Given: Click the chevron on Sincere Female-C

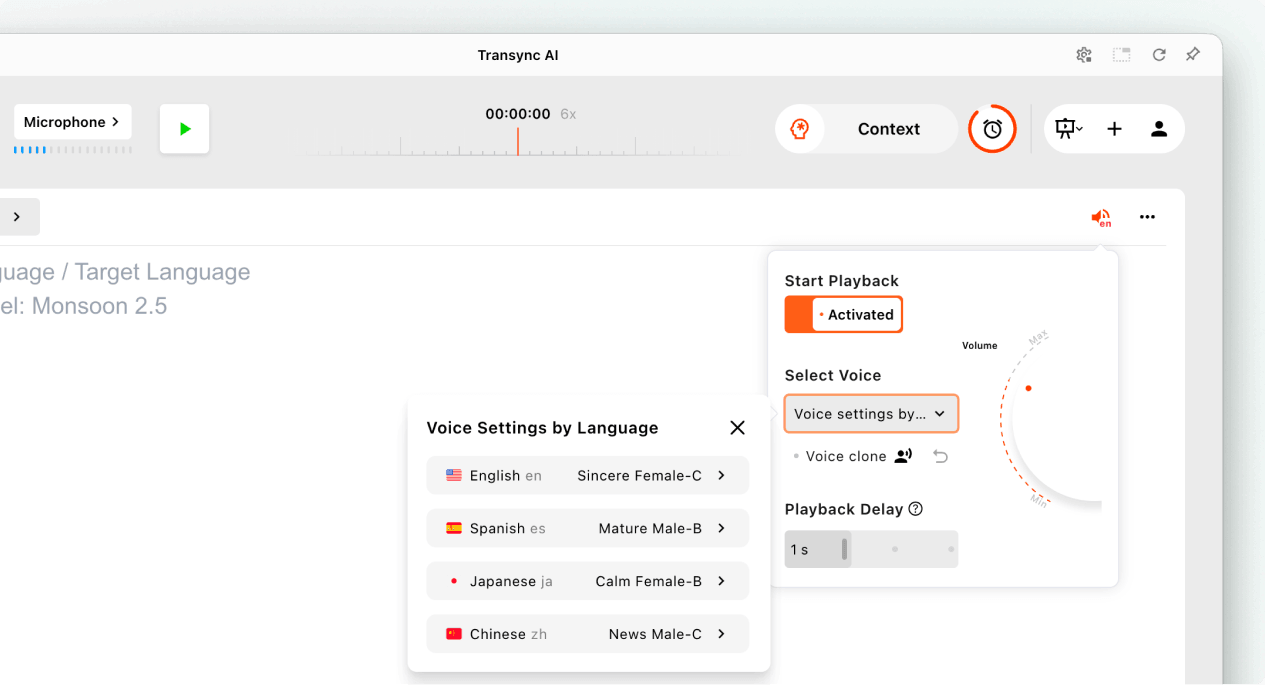Looking at the screenshot, I should click(721, 476).
